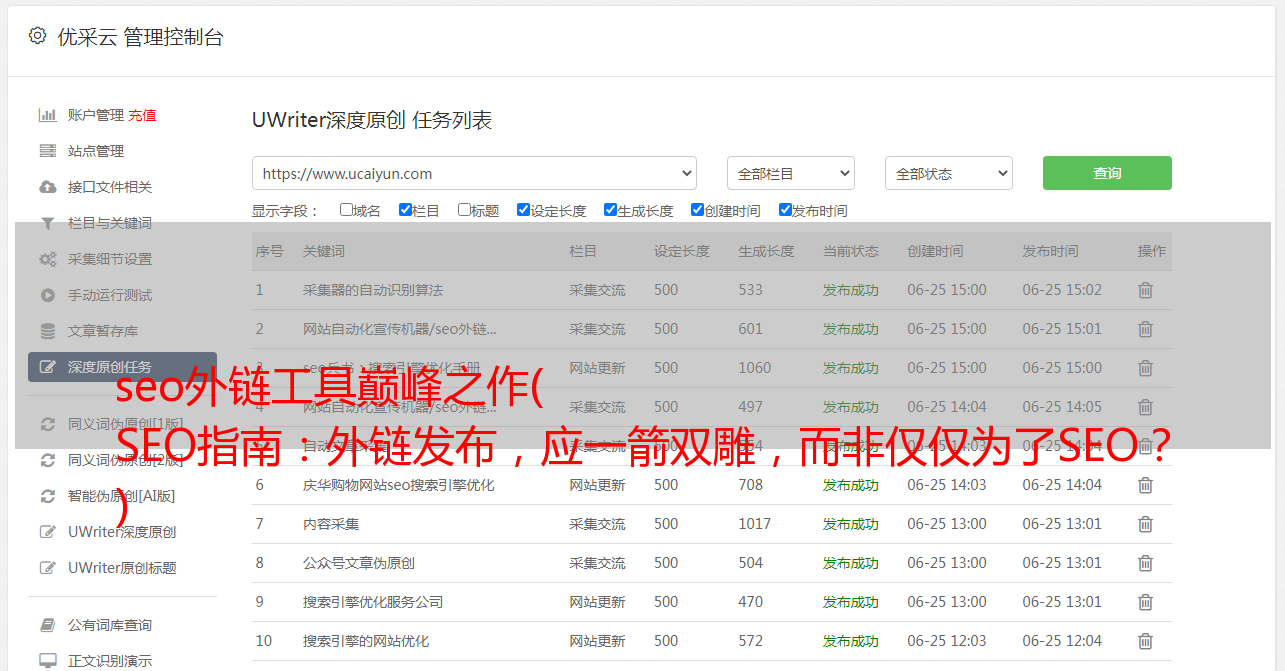Open UWriter原创标题 link
This screenshot has width=1285, height=671.
(x=122, y=568)
